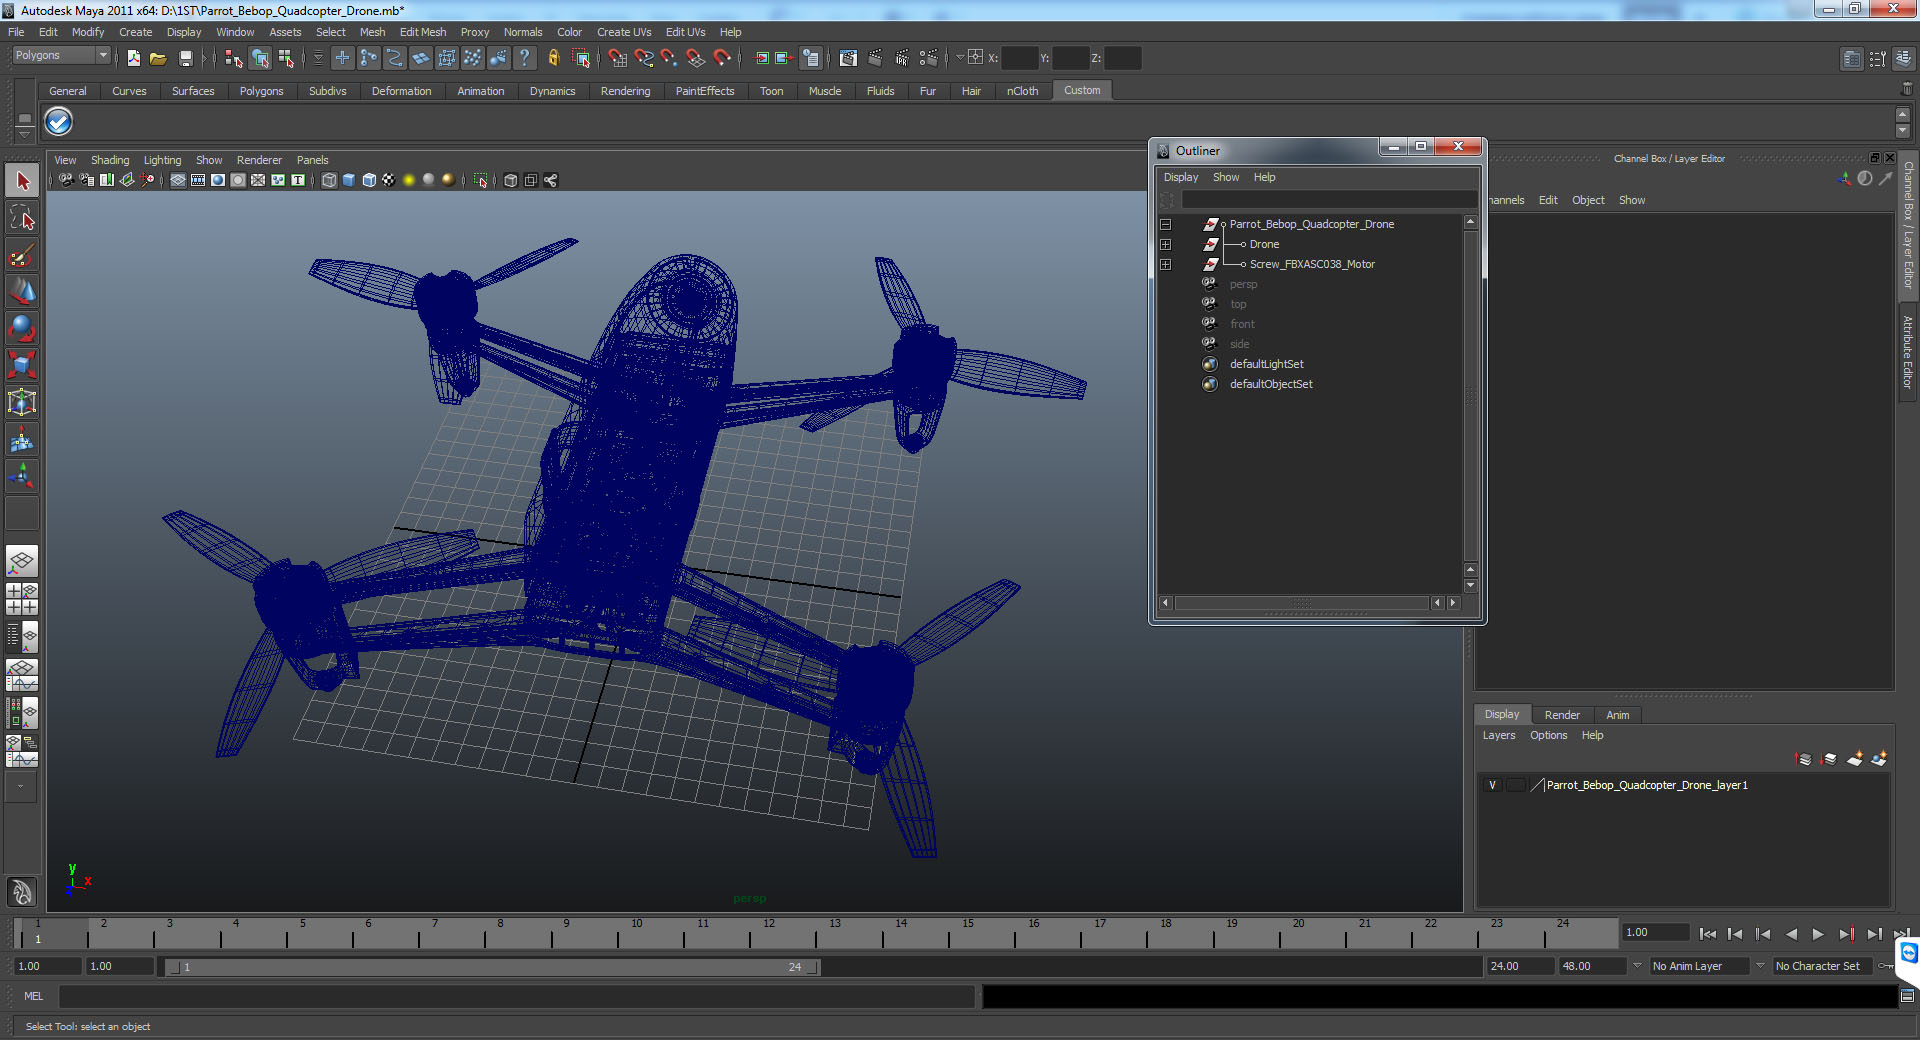Click the MEL command input field
1920x1040 pixels.
[517, 996]
